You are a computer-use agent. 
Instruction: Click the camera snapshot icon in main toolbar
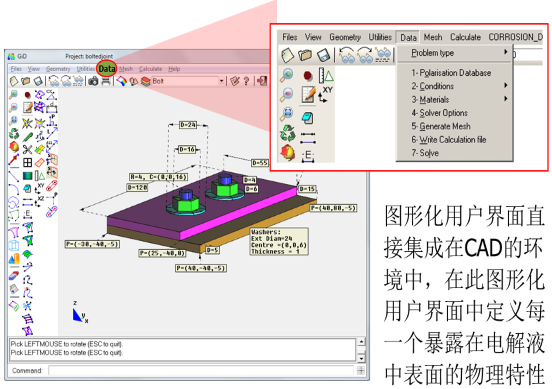pos(93,81)
